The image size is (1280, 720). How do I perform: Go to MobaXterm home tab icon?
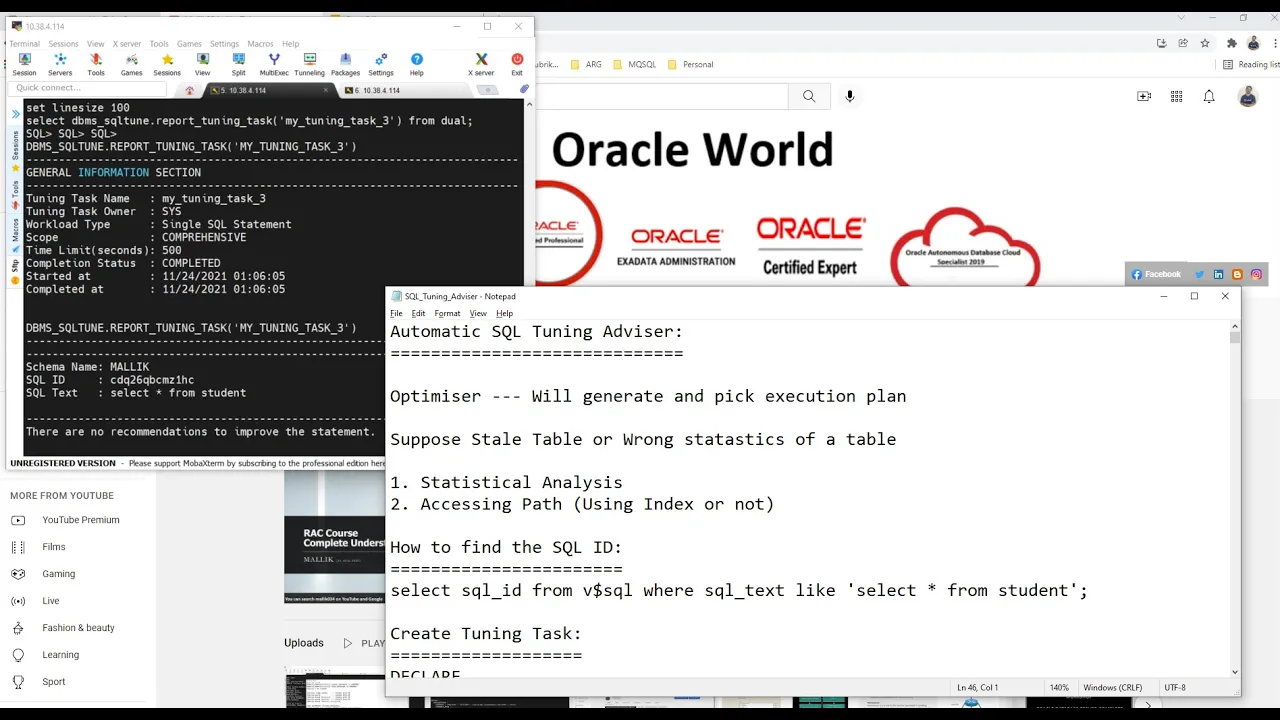pyautogui.click(x=190, y=90)
